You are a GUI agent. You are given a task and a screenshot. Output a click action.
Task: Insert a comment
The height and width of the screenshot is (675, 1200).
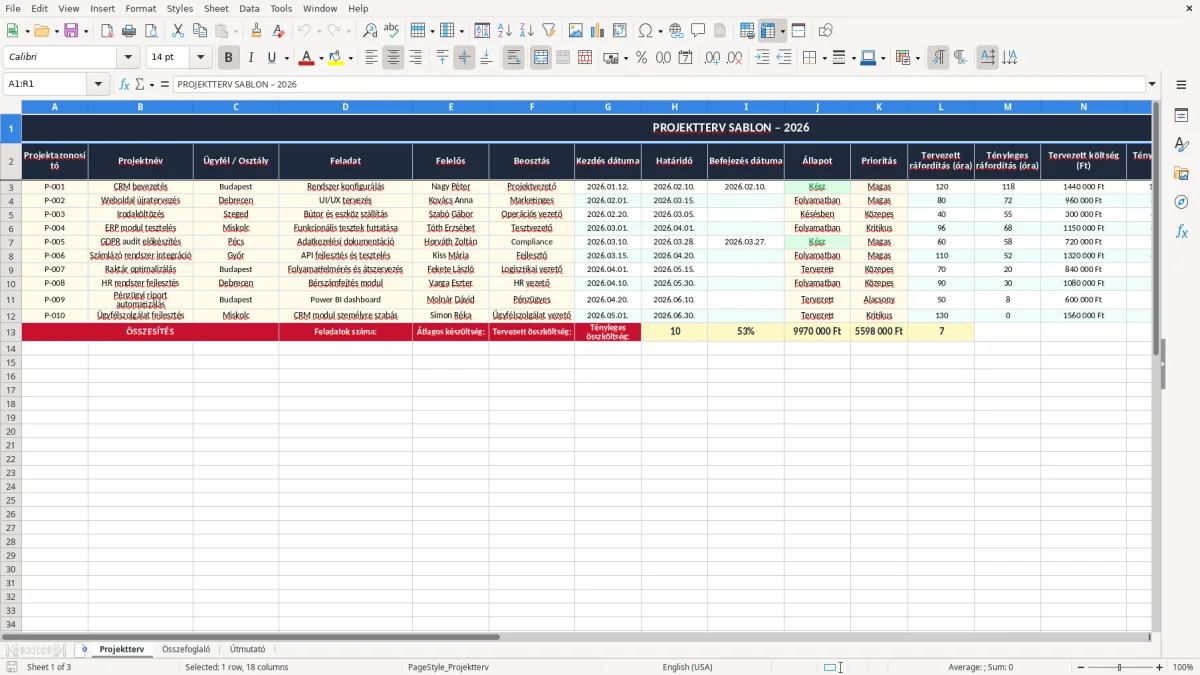pos(698,31)
